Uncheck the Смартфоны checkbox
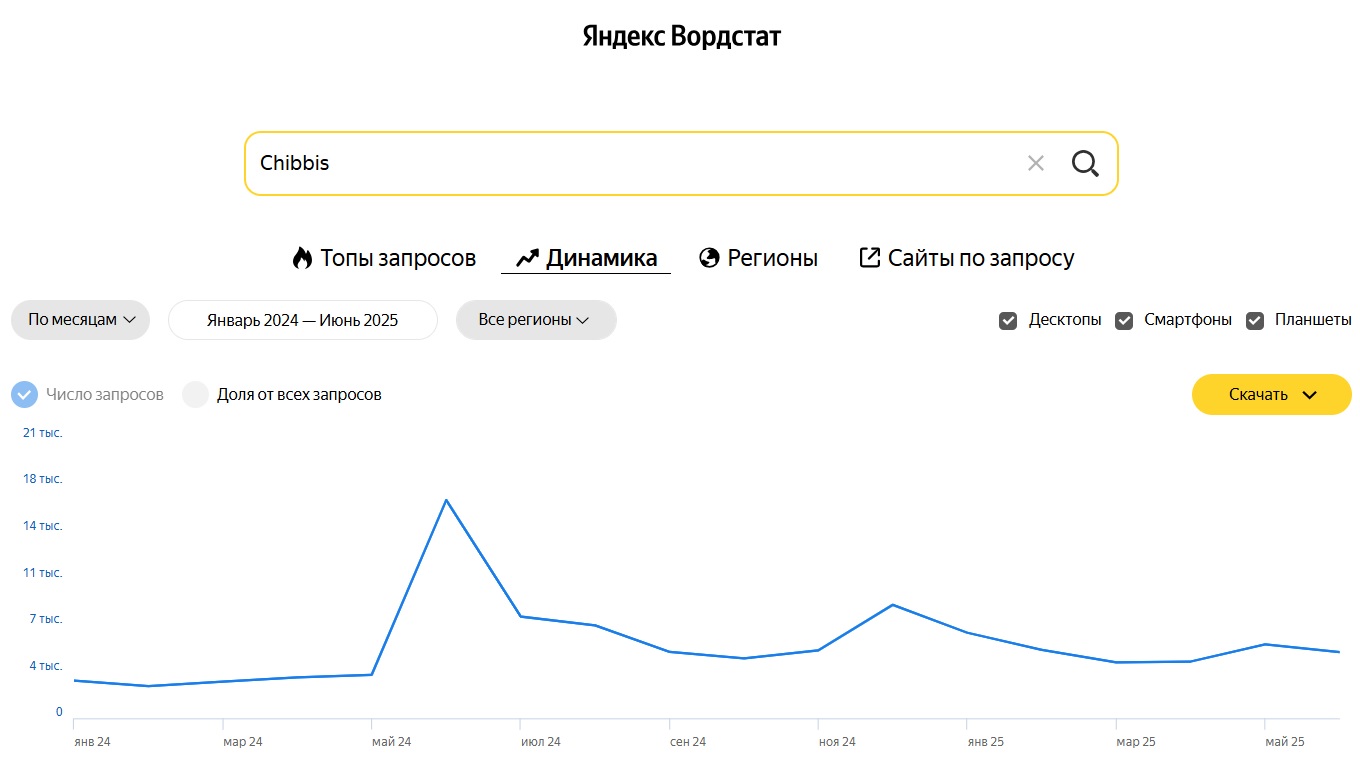This screenshot has width=1360, height=759. click(1124, 320)
